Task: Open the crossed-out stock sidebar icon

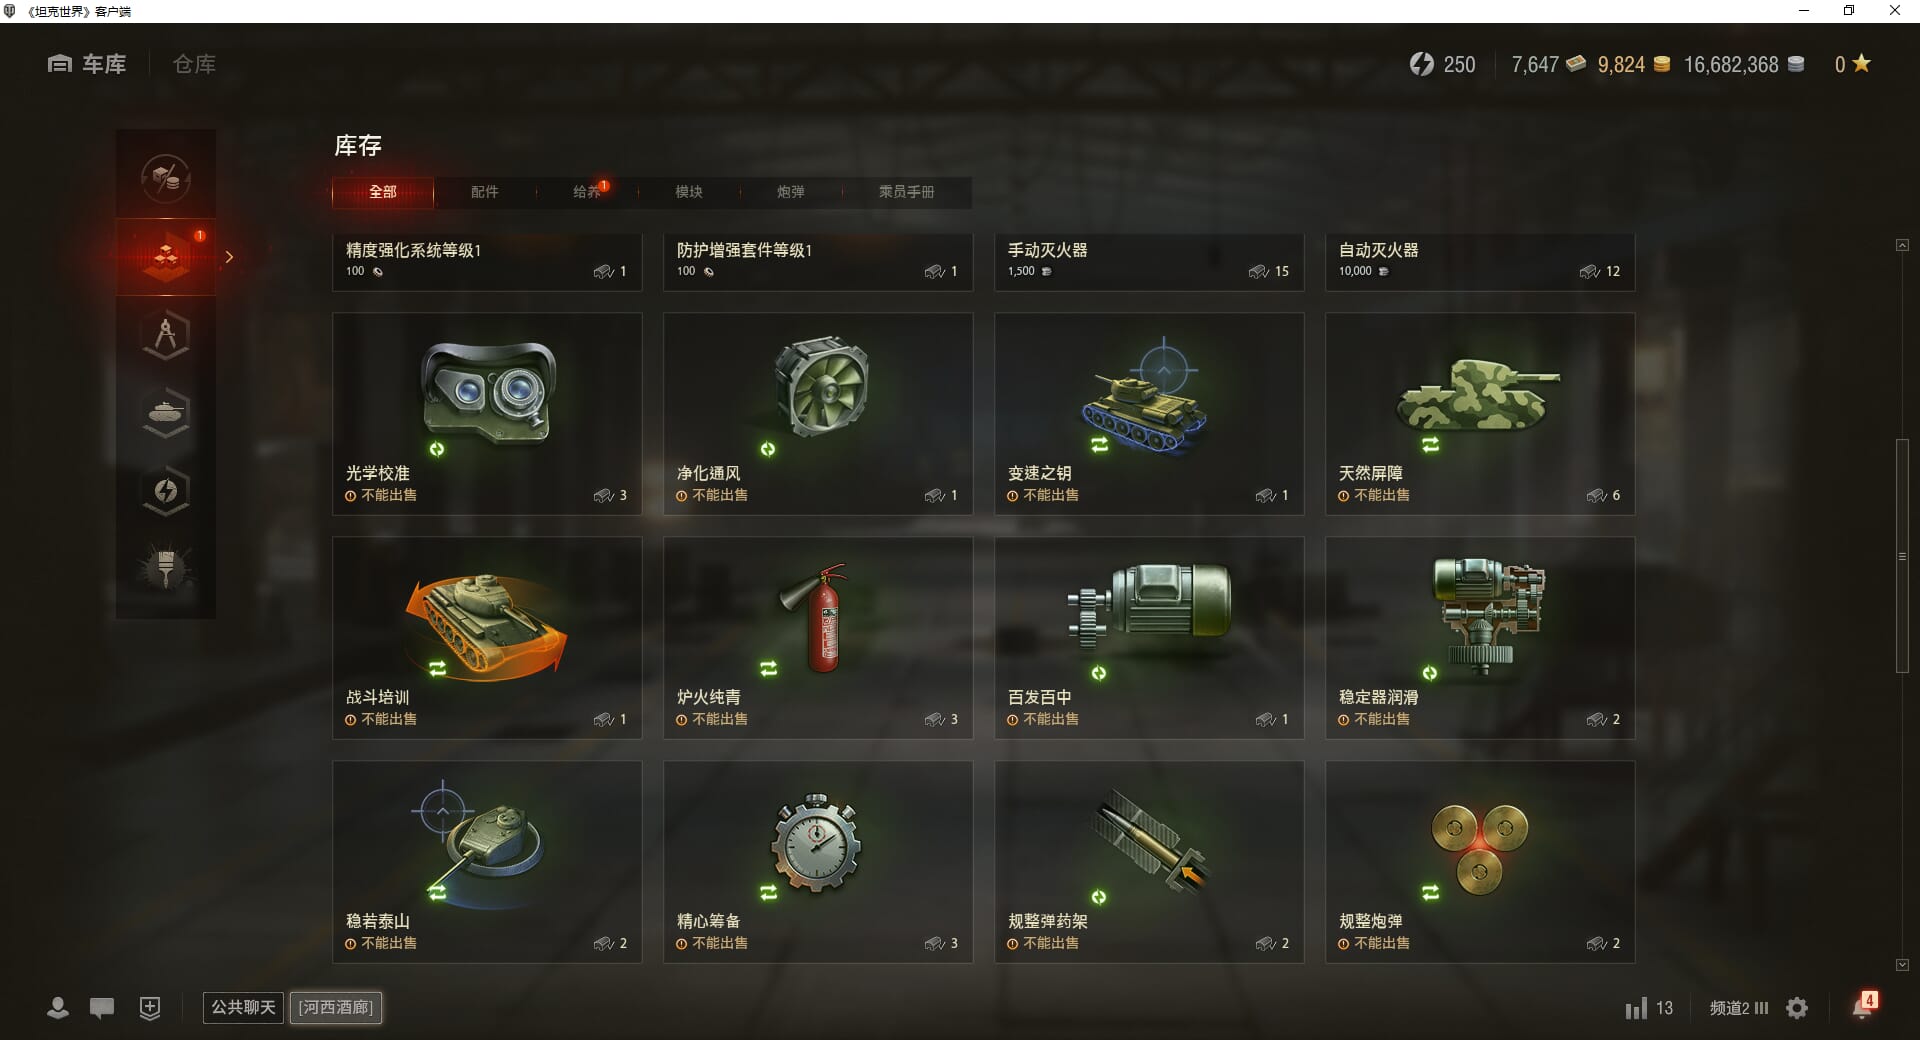Action: (x=166, y=178)
